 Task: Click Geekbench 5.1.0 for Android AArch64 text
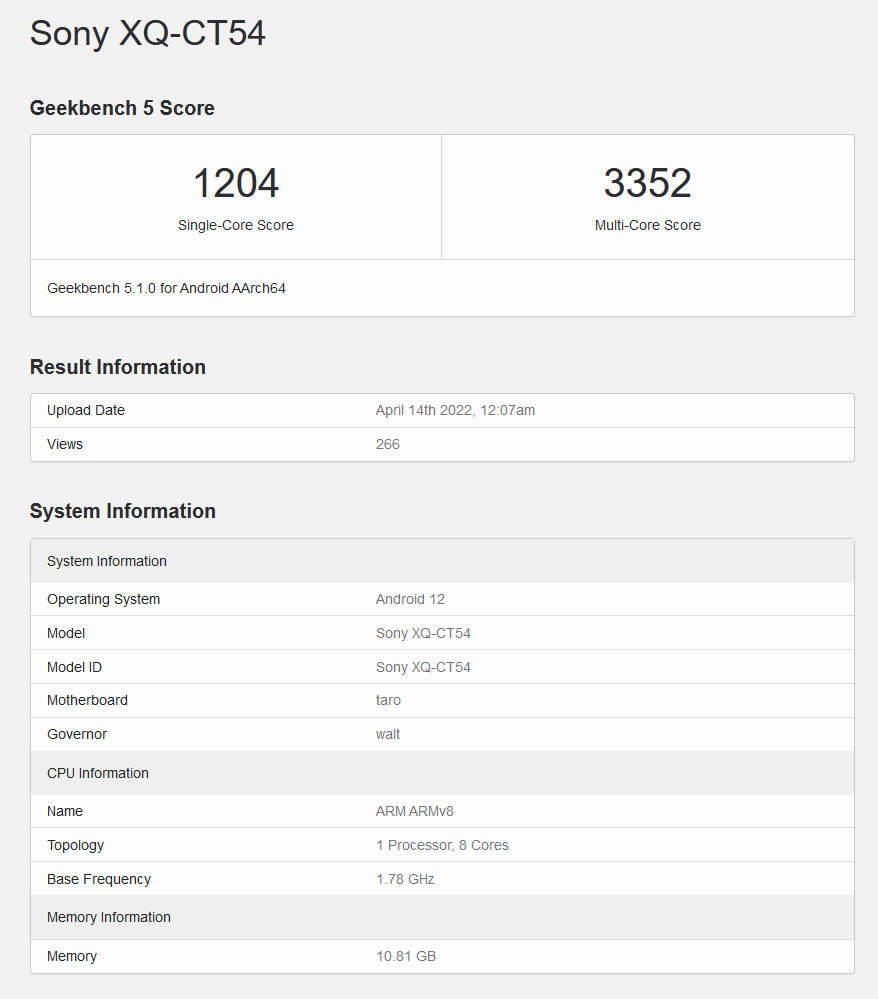pos(166,288)
